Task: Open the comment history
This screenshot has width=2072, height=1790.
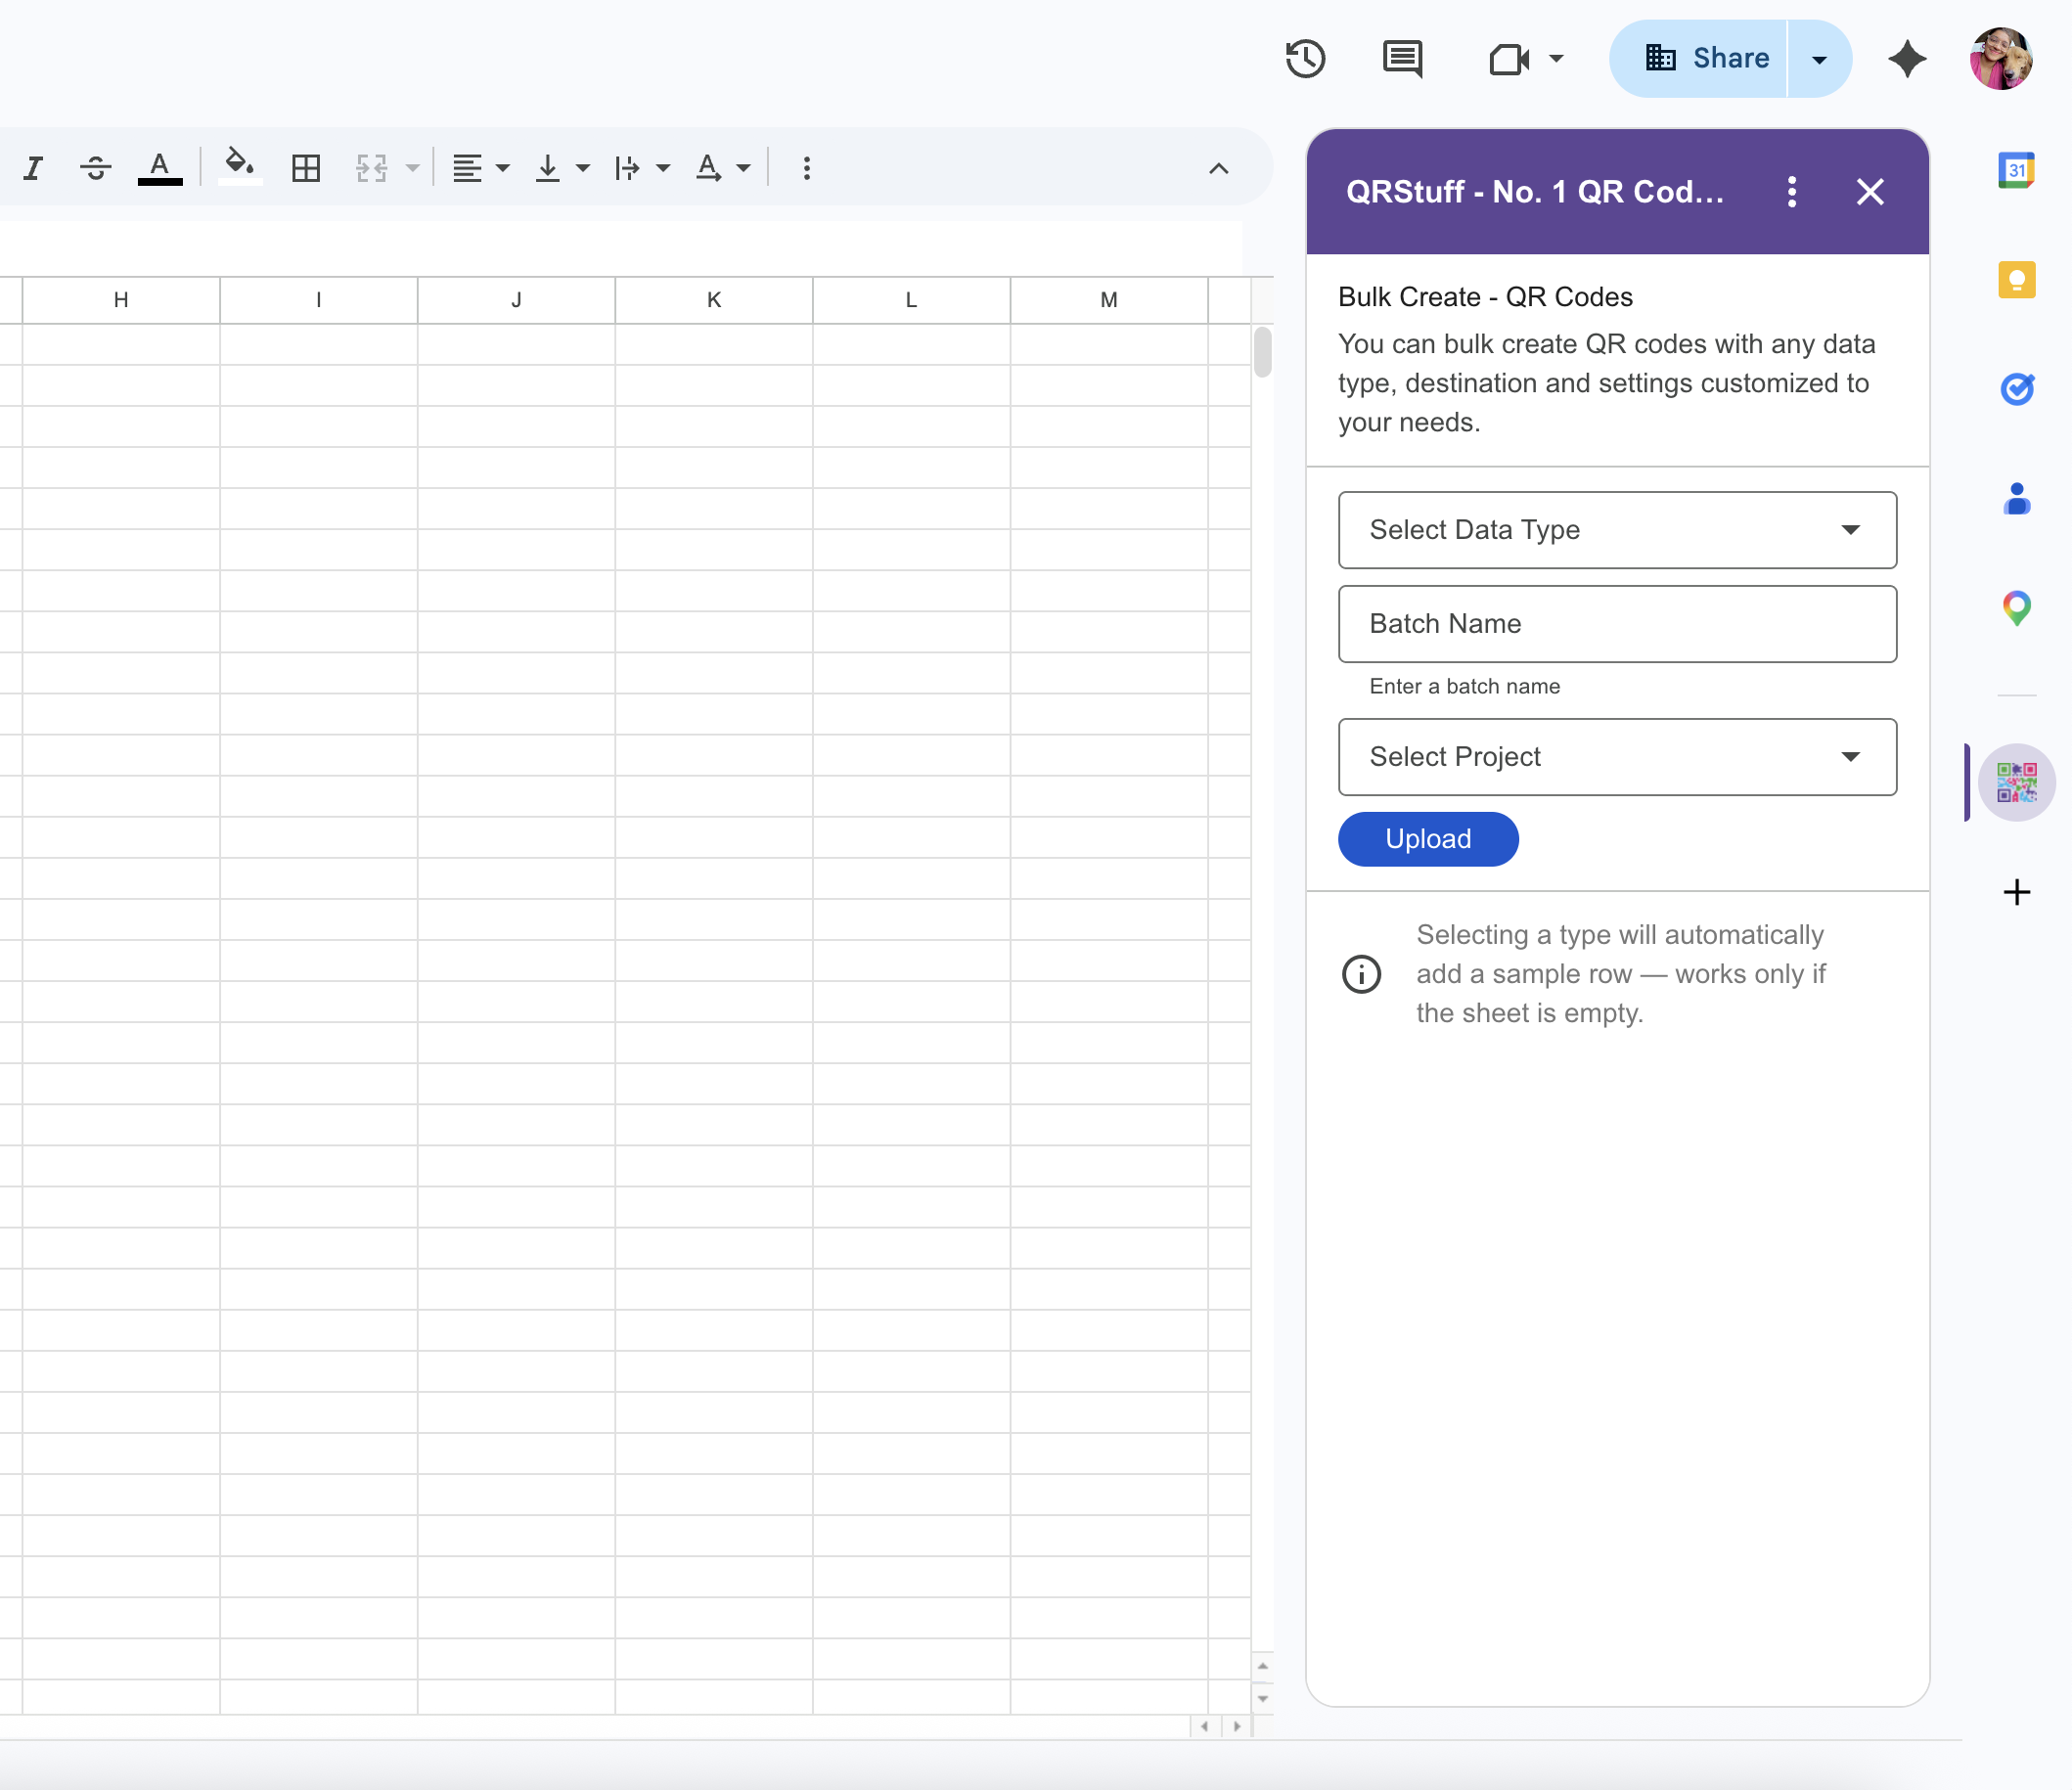Action: click(x=1401, y=58)
